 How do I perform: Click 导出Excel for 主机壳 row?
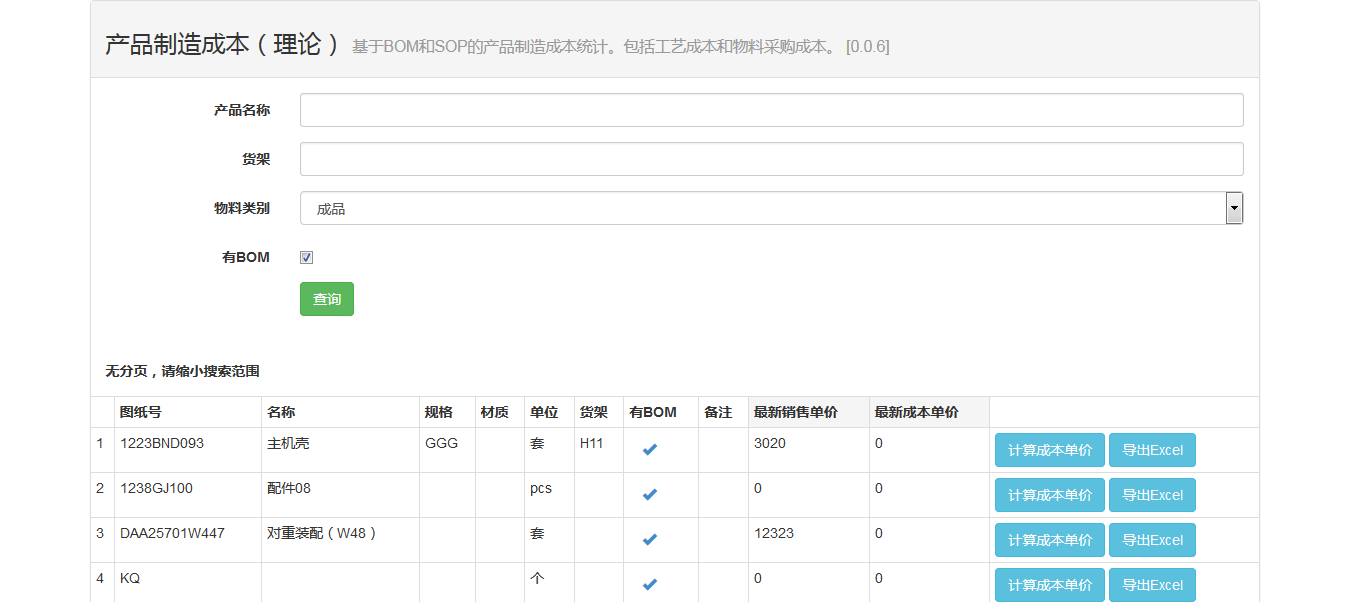[x=1151, y=449]
